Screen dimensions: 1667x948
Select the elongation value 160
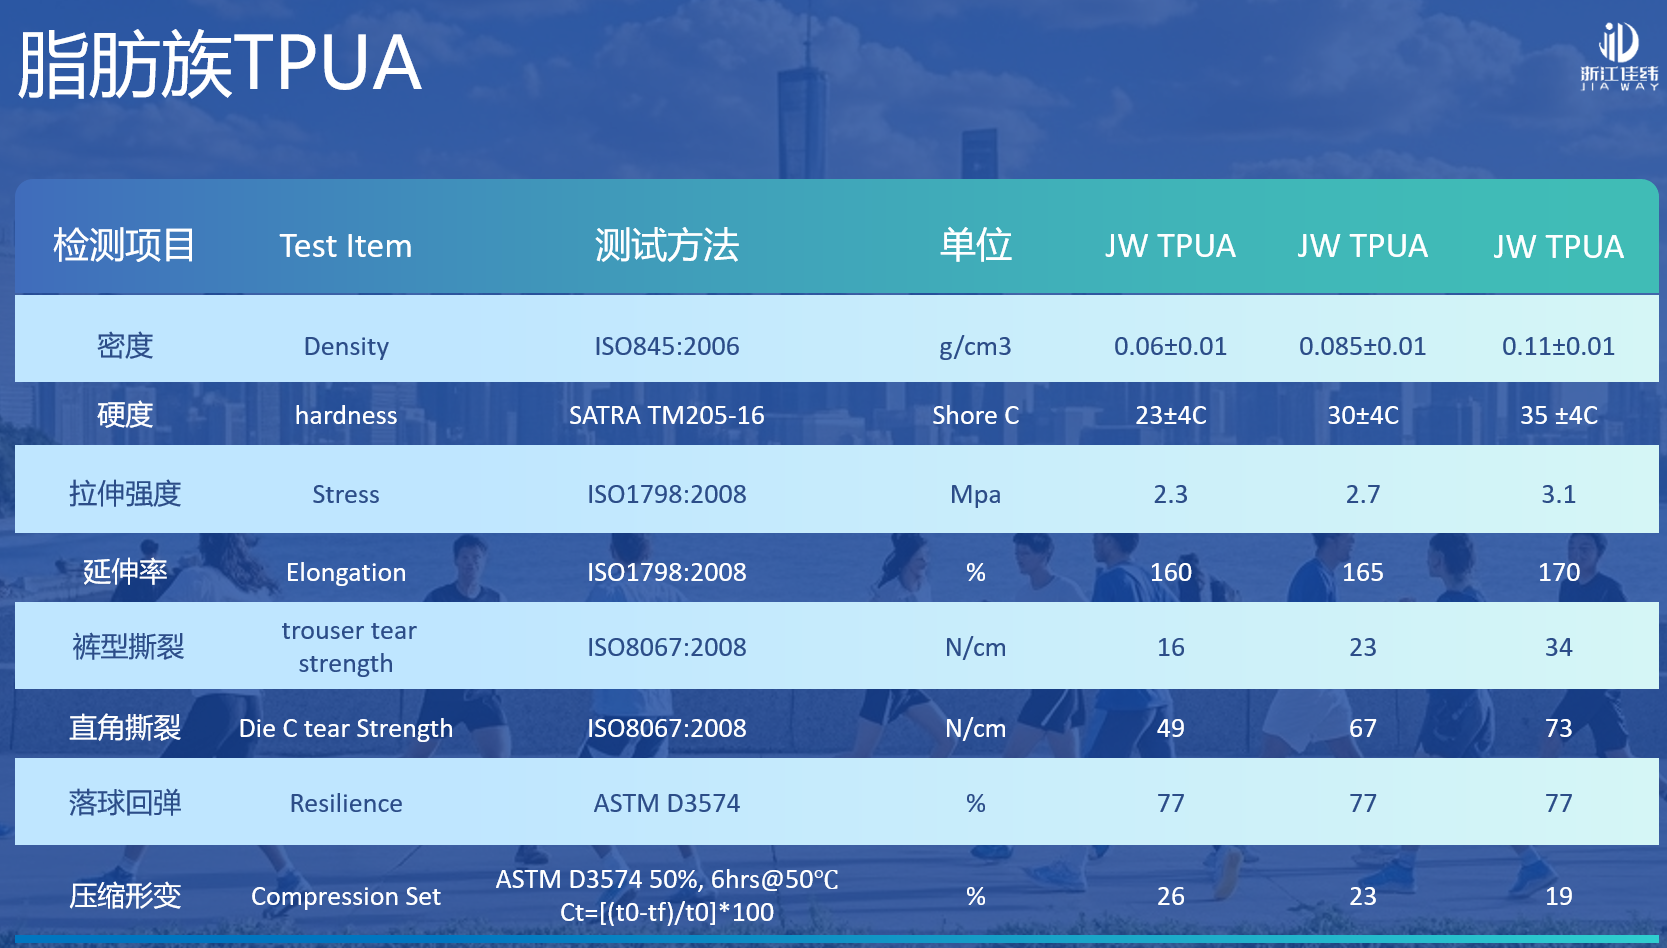click(1171, 572)
